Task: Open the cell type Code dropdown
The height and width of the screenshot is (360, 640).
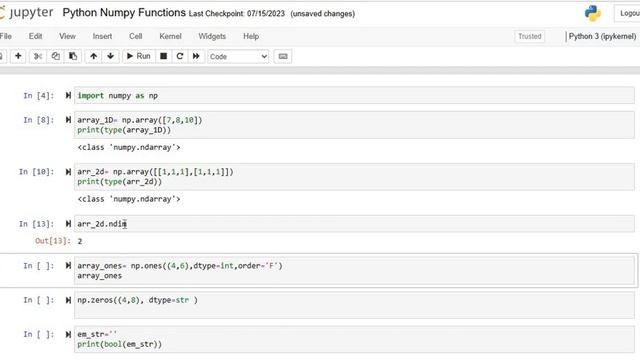Action: point(238,56)
